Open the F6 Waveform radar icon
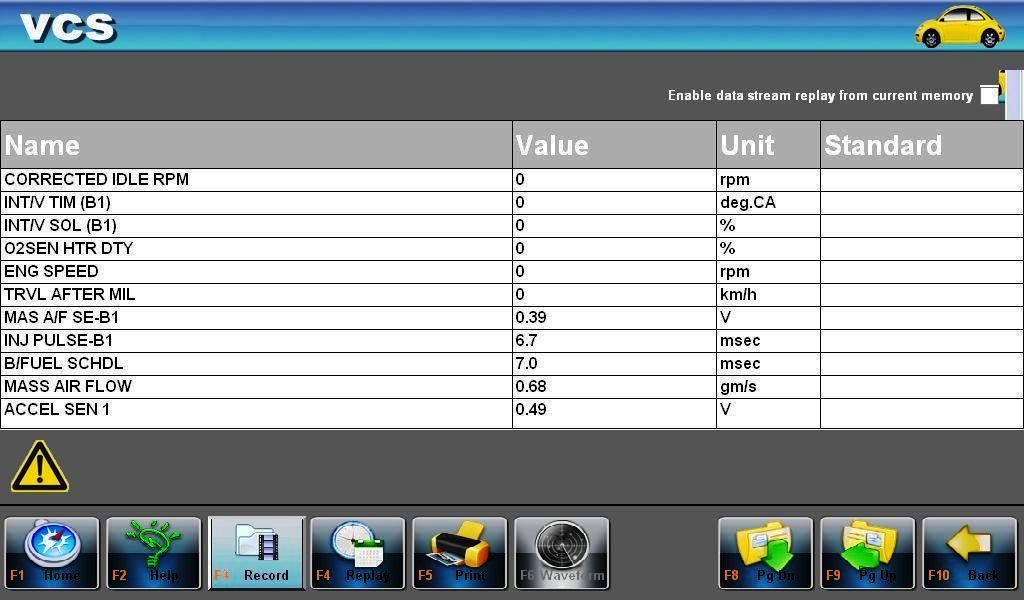Image resolution: width=1024 pixels, height=600 pixels. [x=562, y=553]
